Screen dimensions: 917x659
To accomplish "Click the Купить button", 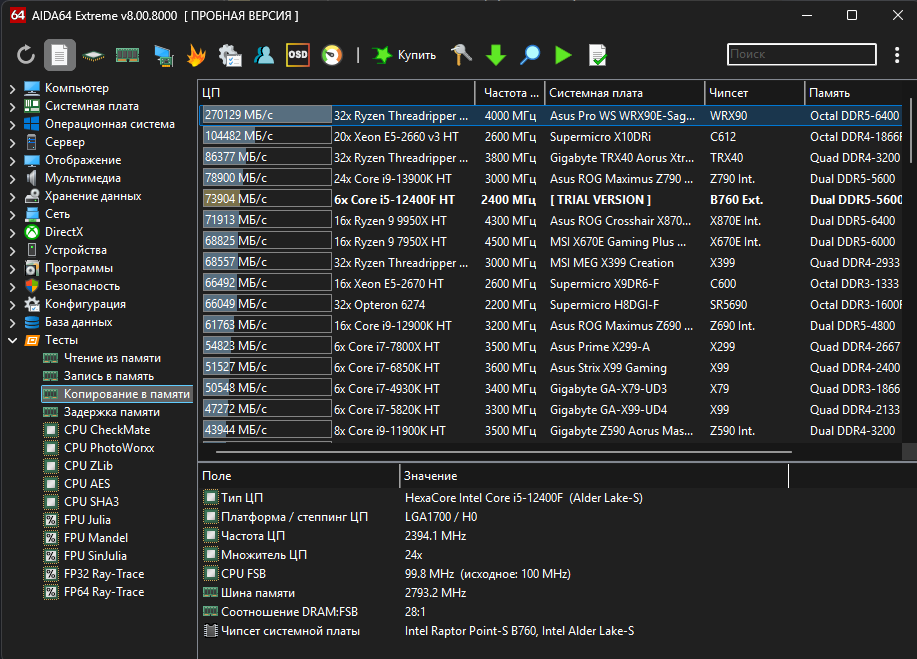I will pos(404,55).
